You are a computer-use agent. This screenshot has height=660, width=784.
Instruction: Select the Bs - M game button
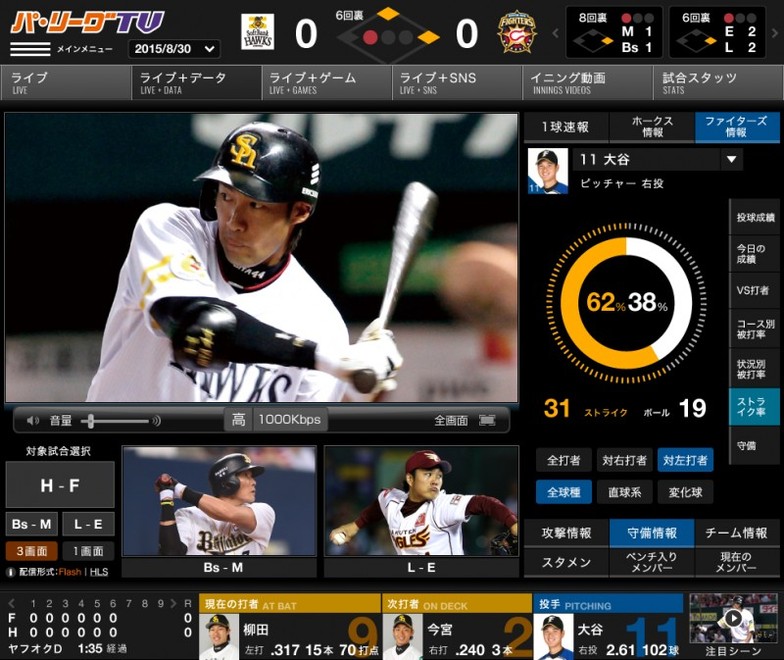31,524
